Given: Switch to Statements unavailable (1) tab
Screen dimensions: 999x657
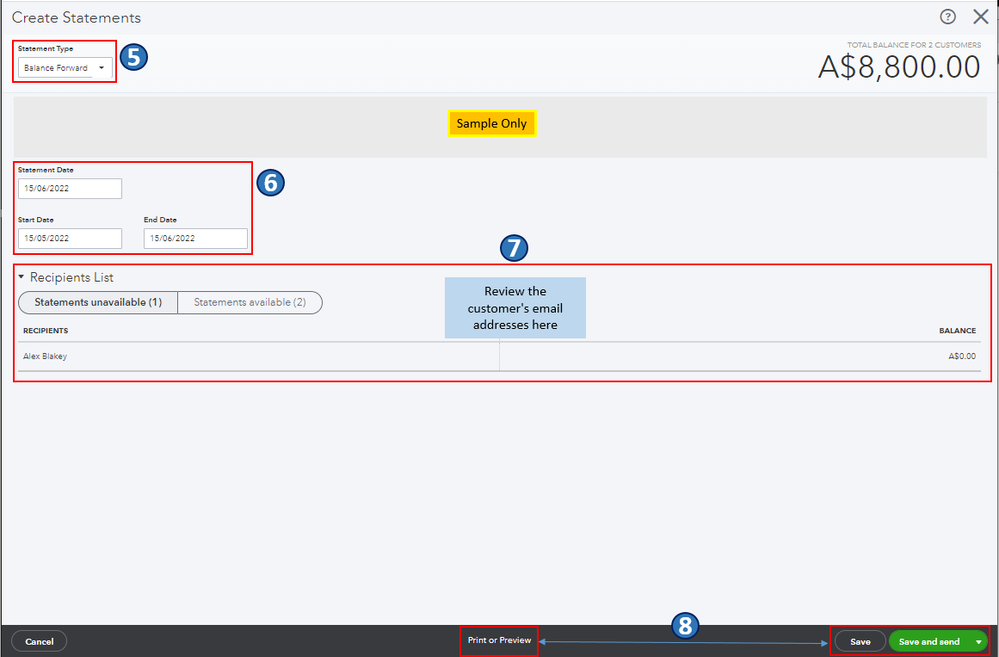Looking at the screenshot, I should (98, 302).
